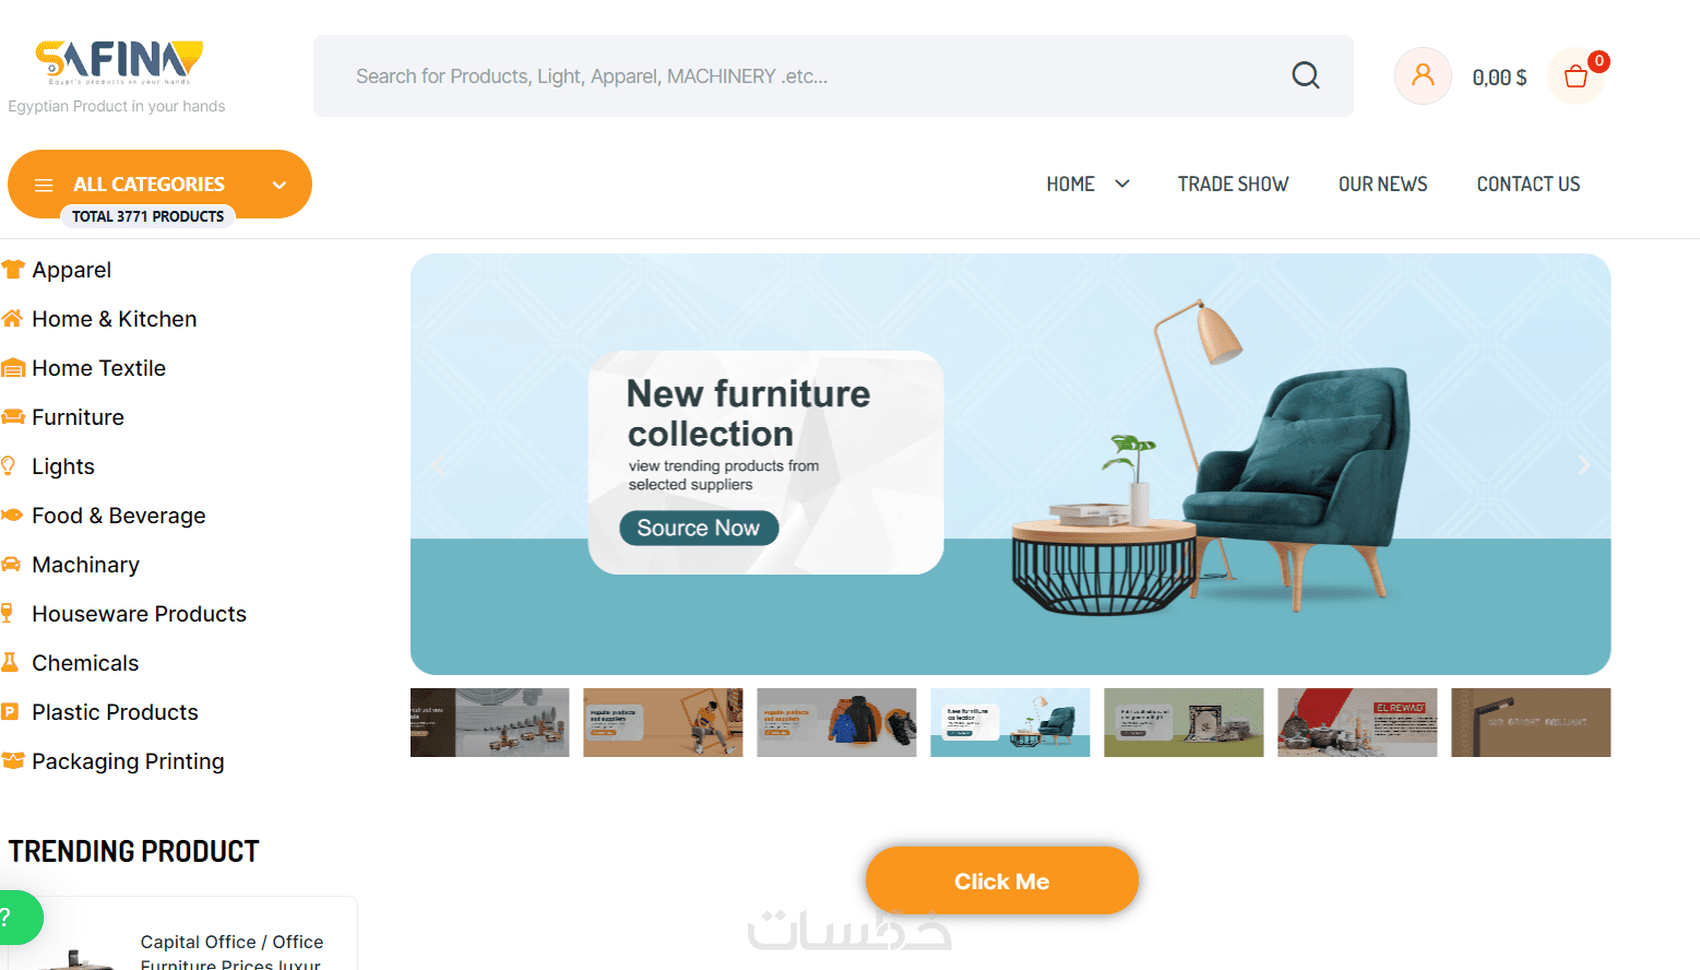The height and width of the screenshot is (970, 1700).
Task: Expand the All Categories dropdown chevron
Action: (279, 185)
